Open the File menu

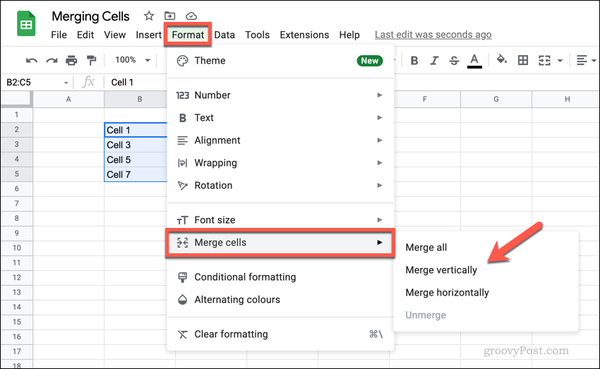point(59,35)
